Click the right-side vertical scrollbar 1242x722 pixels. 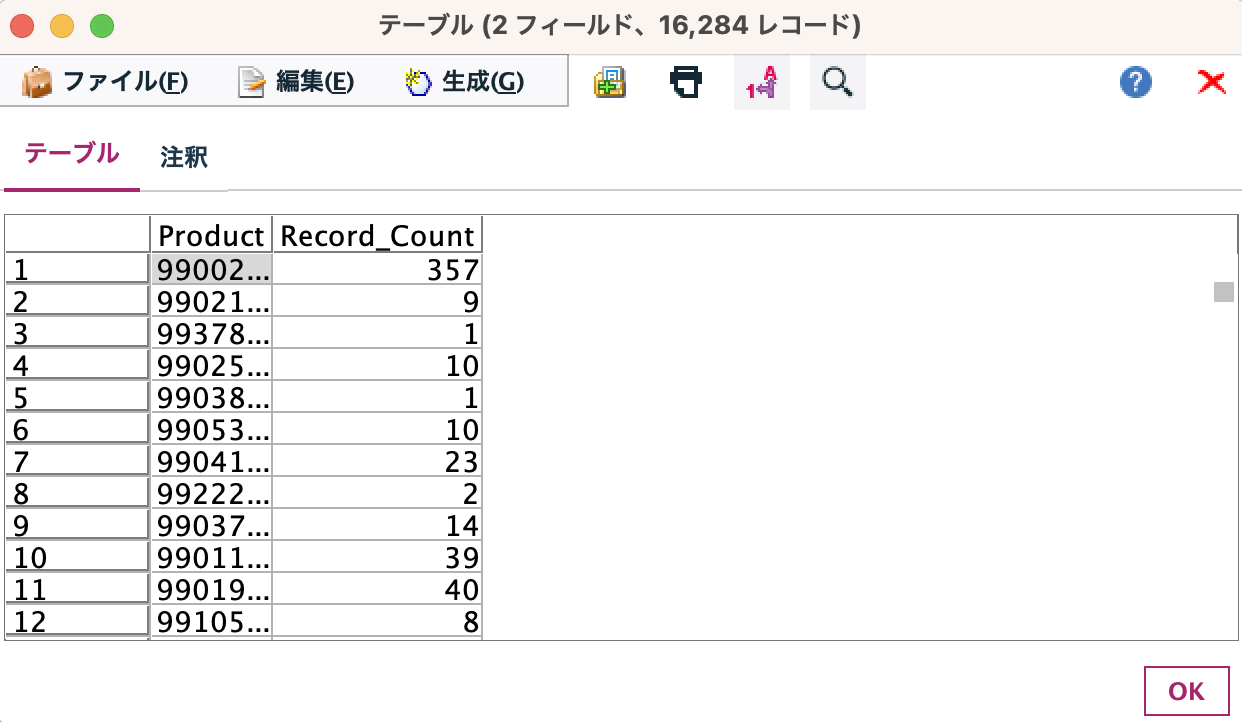[1222, 294]
